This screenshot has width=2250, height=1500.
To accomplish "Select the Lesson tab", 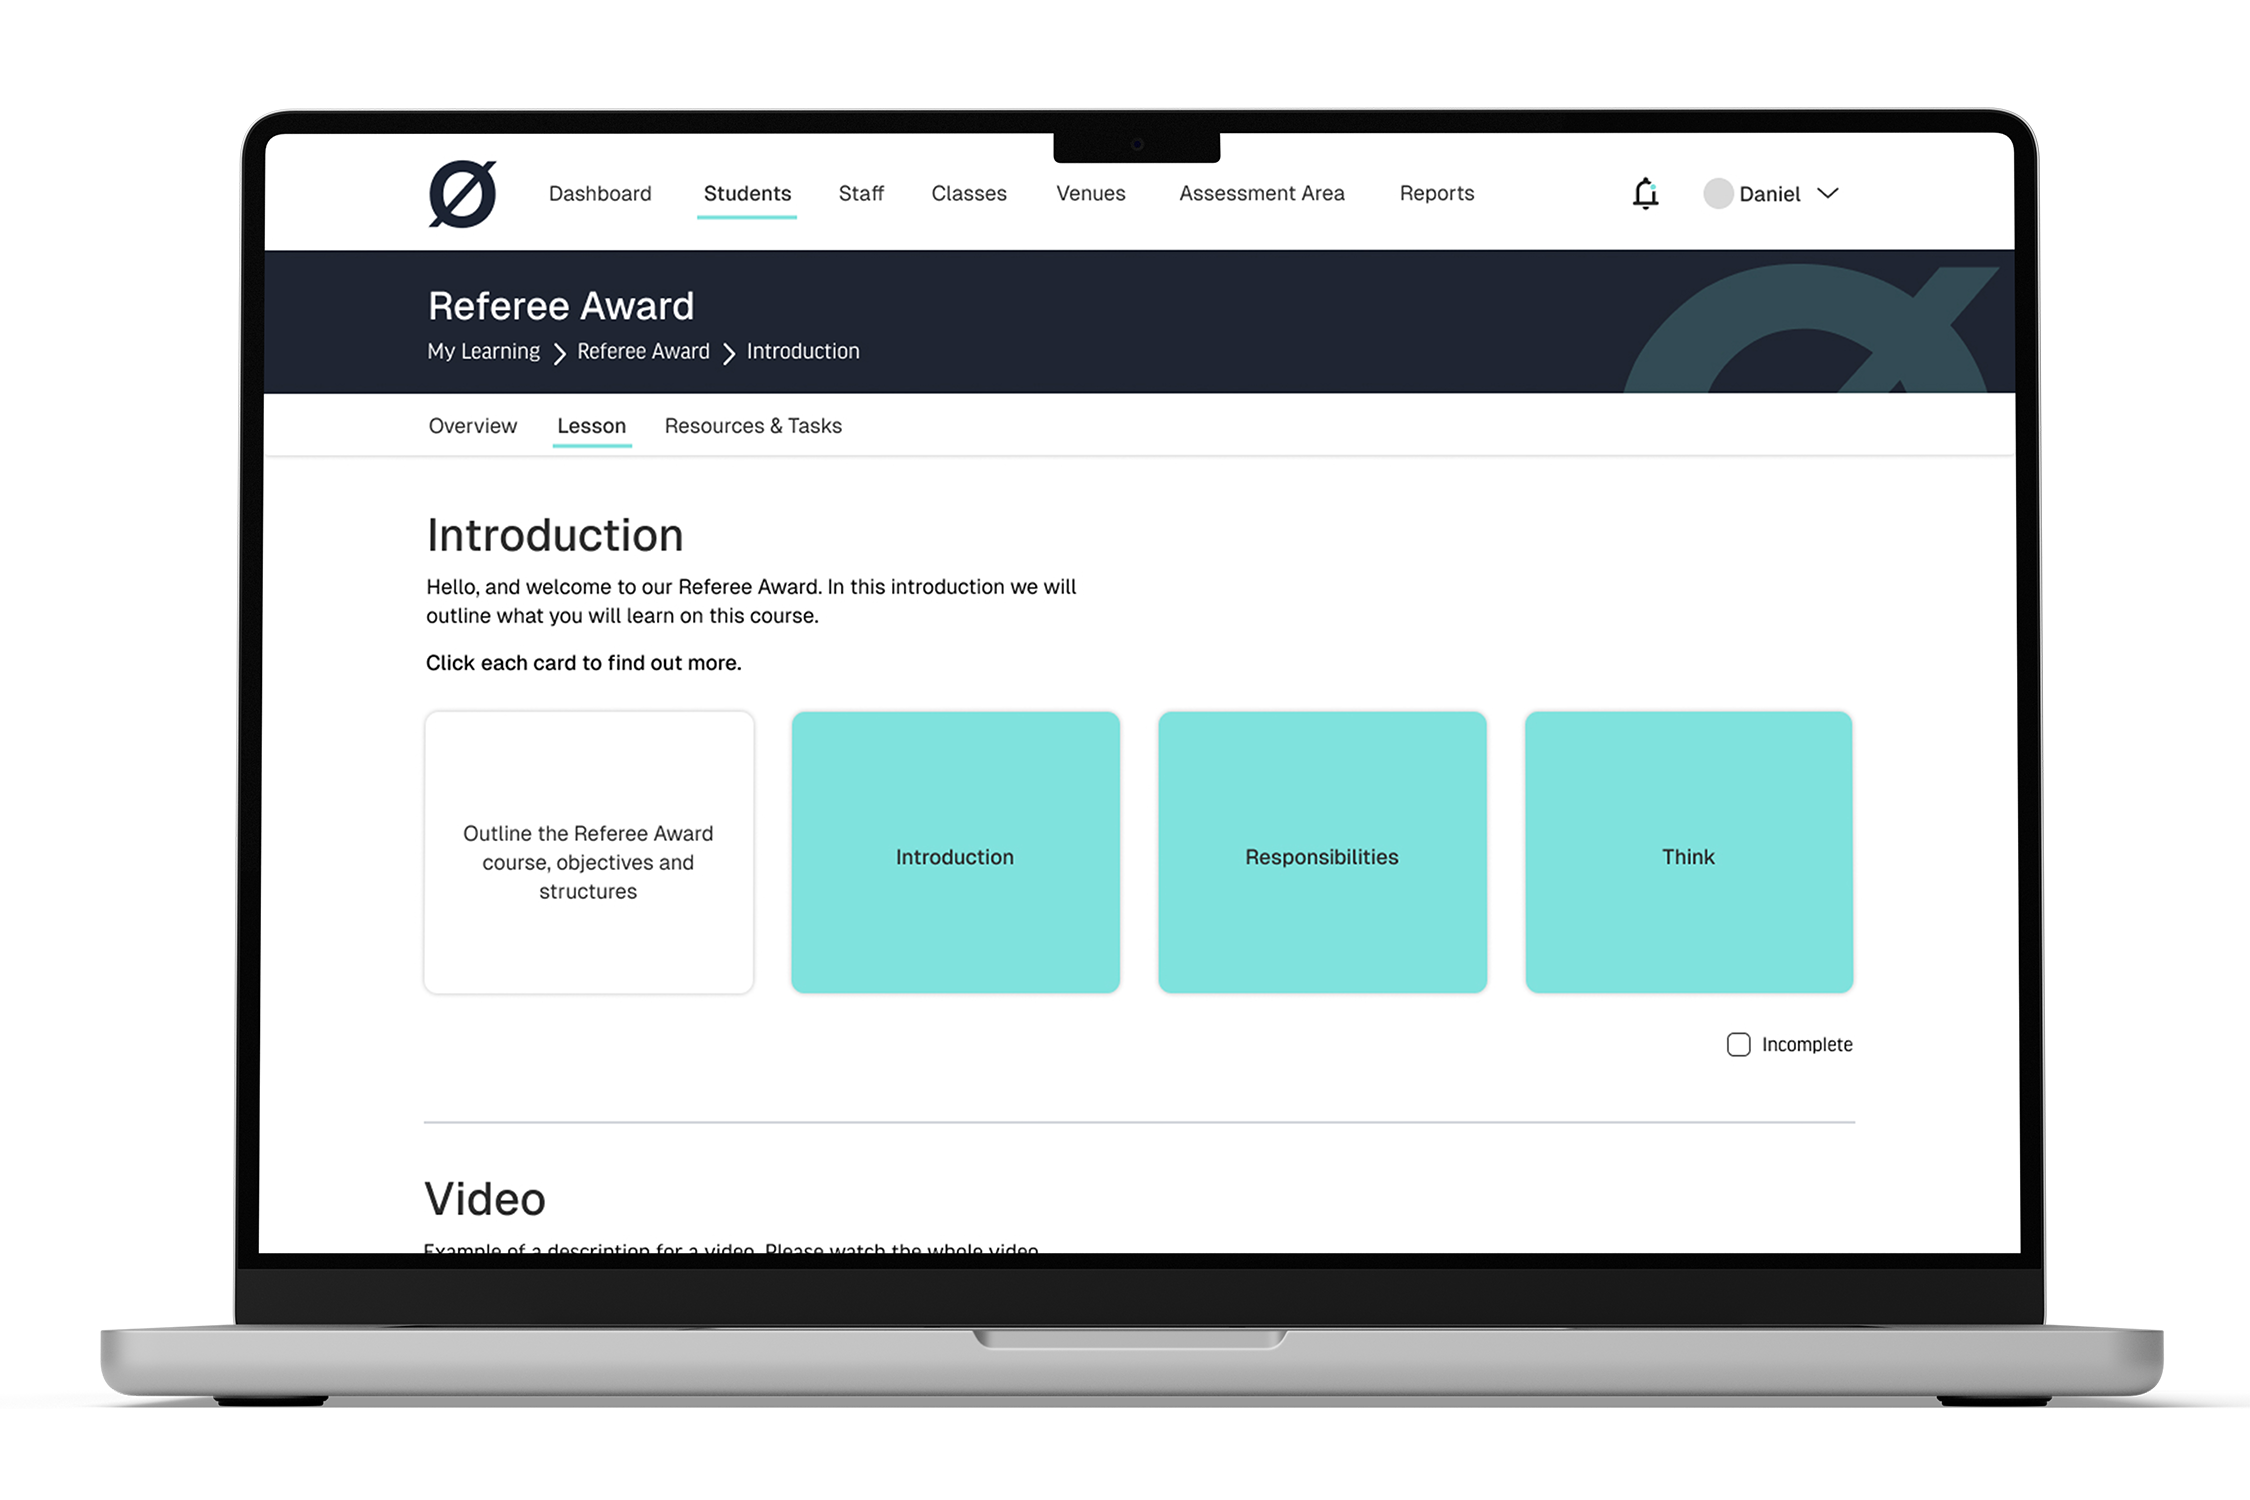I will [x=591, y=426].
